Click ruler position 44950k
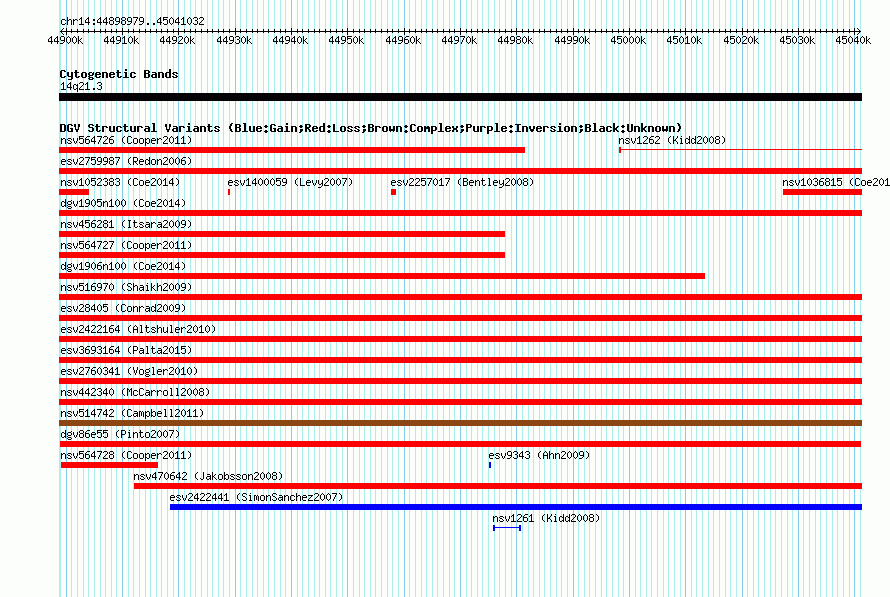Image resolution: width=890 pixels, height=597 pixels. click(x=346, y=40)
